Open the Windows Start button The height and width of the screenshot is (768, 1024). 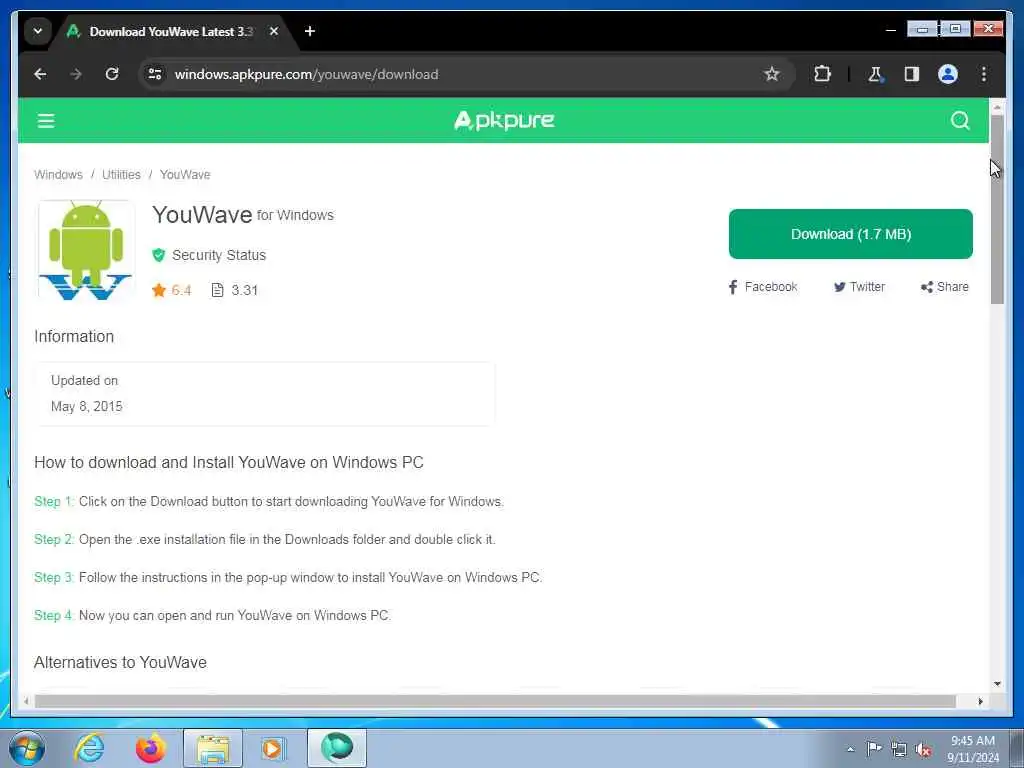[27, 748]
